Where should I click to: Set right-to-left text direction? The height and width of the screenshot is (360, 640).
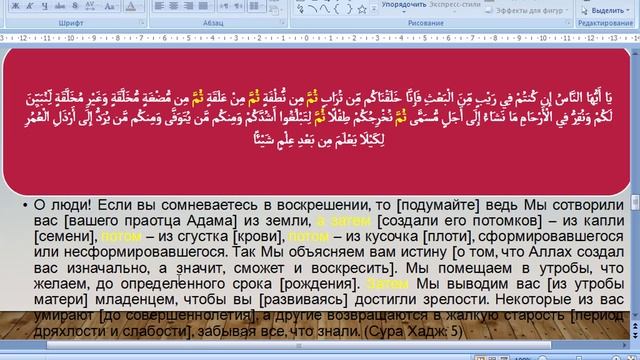point(237,6)
